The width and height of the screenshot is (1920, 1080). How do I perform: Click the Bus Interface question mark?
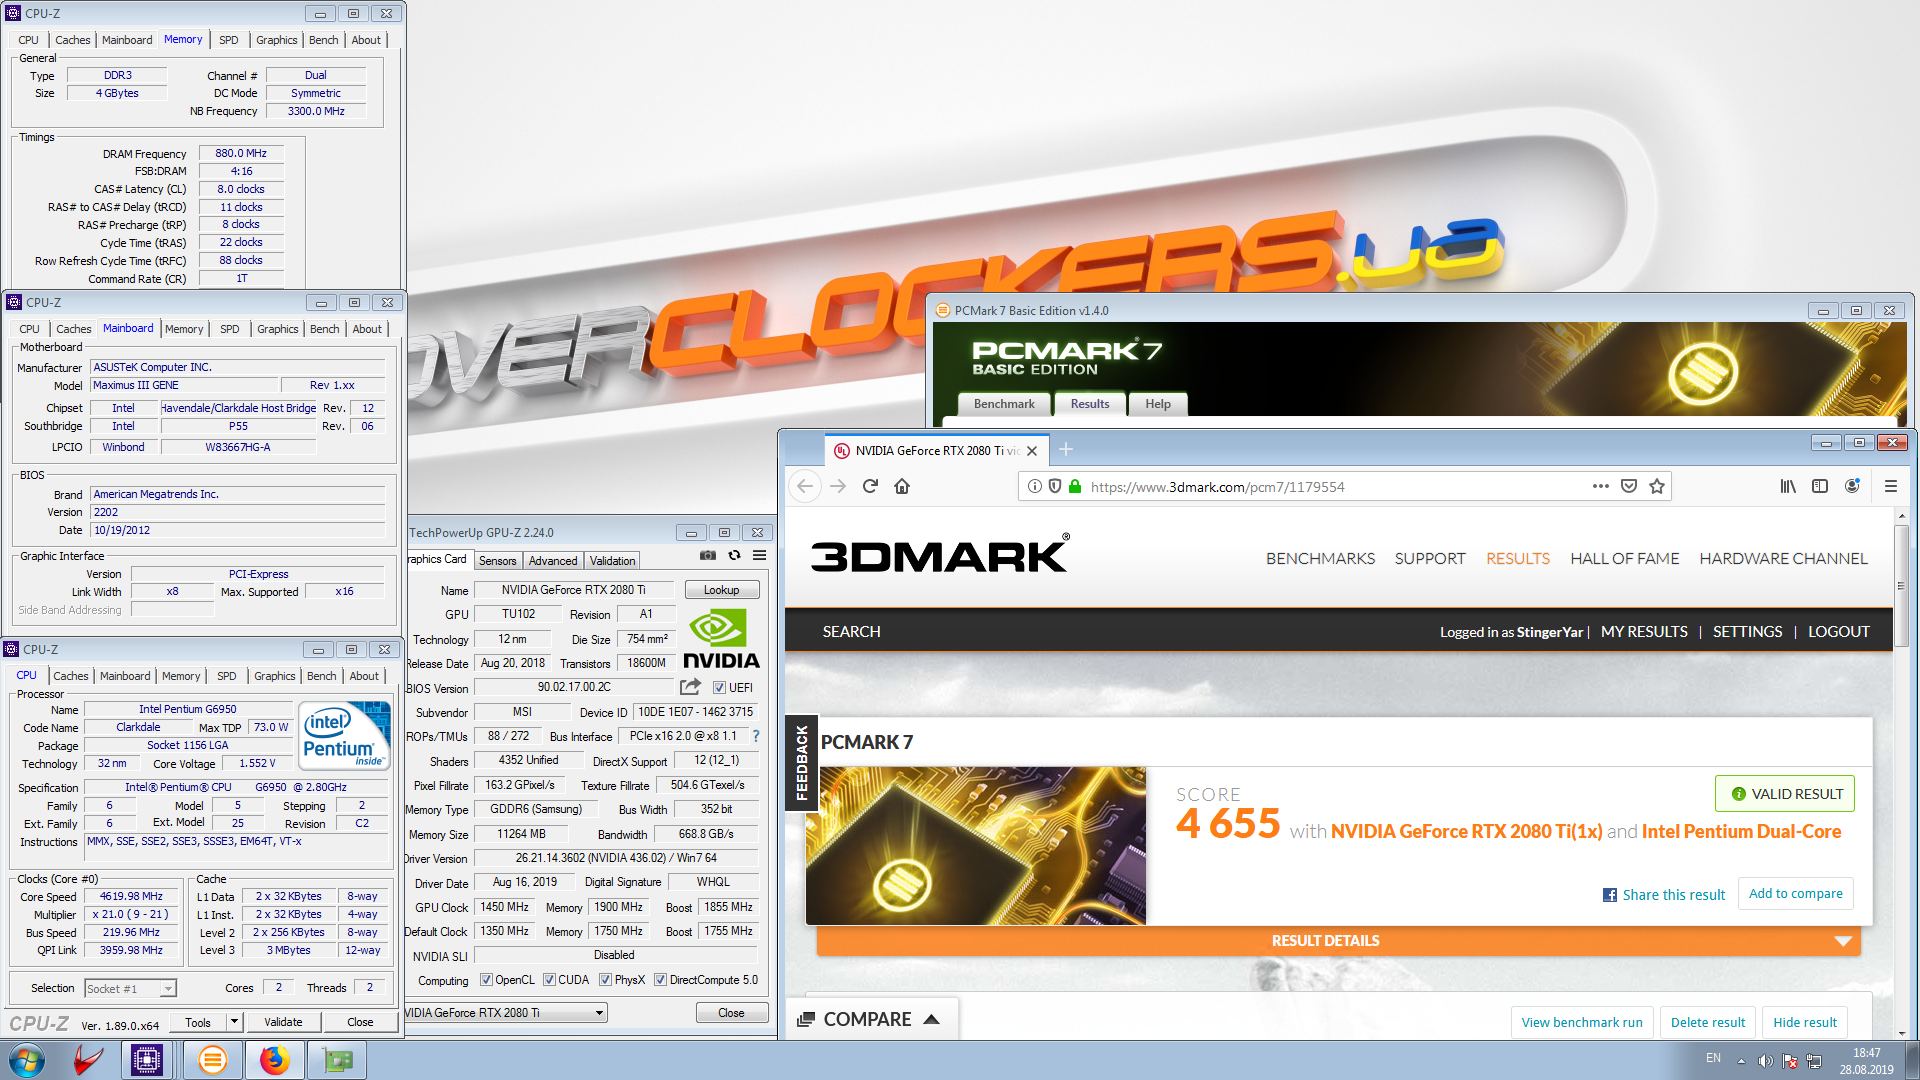[756, 736]
